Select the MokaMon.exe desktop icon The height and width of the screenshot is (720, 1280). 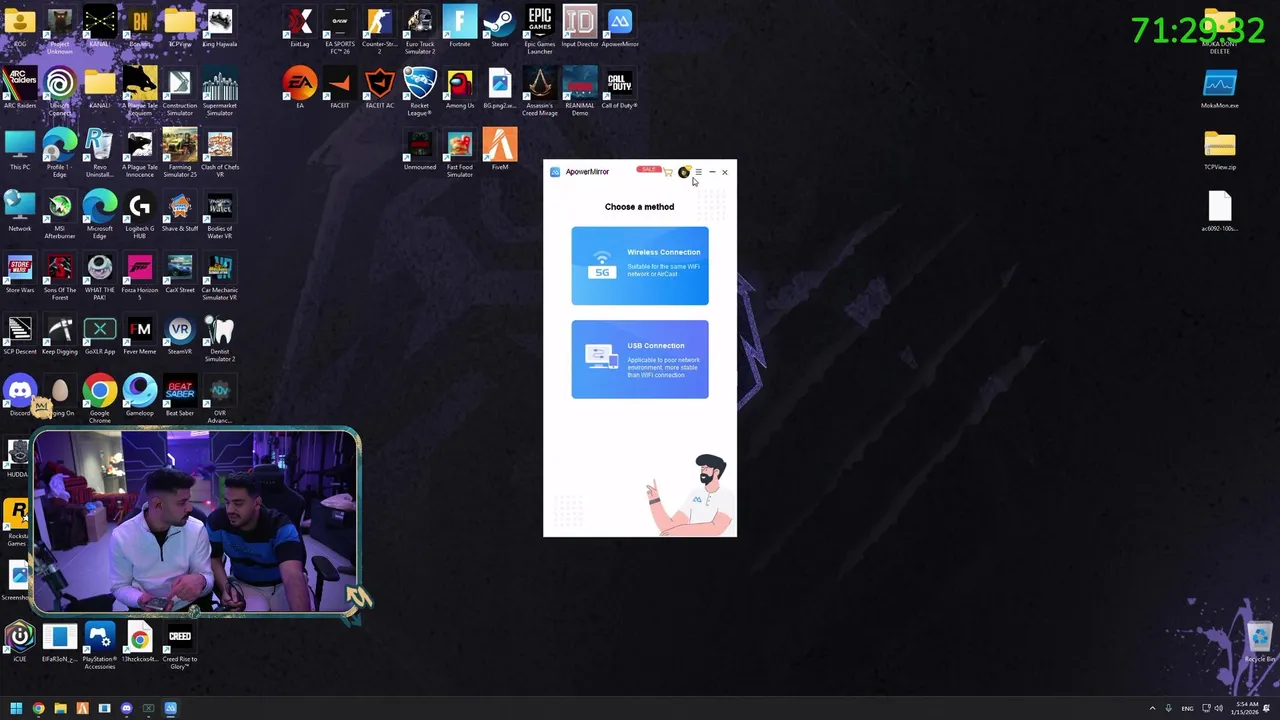point(1220,89)
